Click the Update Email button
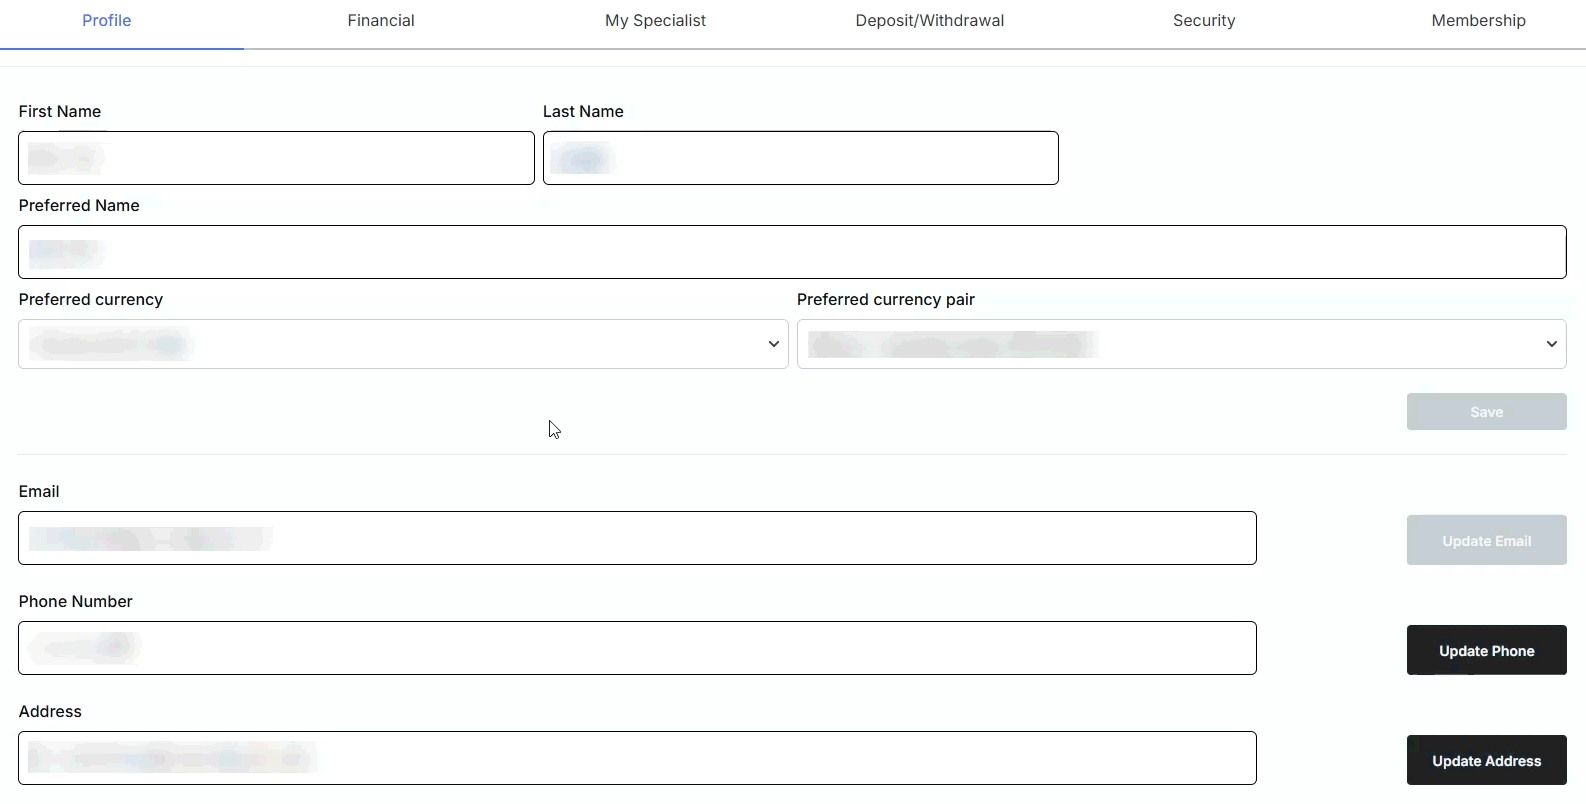 tap(1486, 540)
